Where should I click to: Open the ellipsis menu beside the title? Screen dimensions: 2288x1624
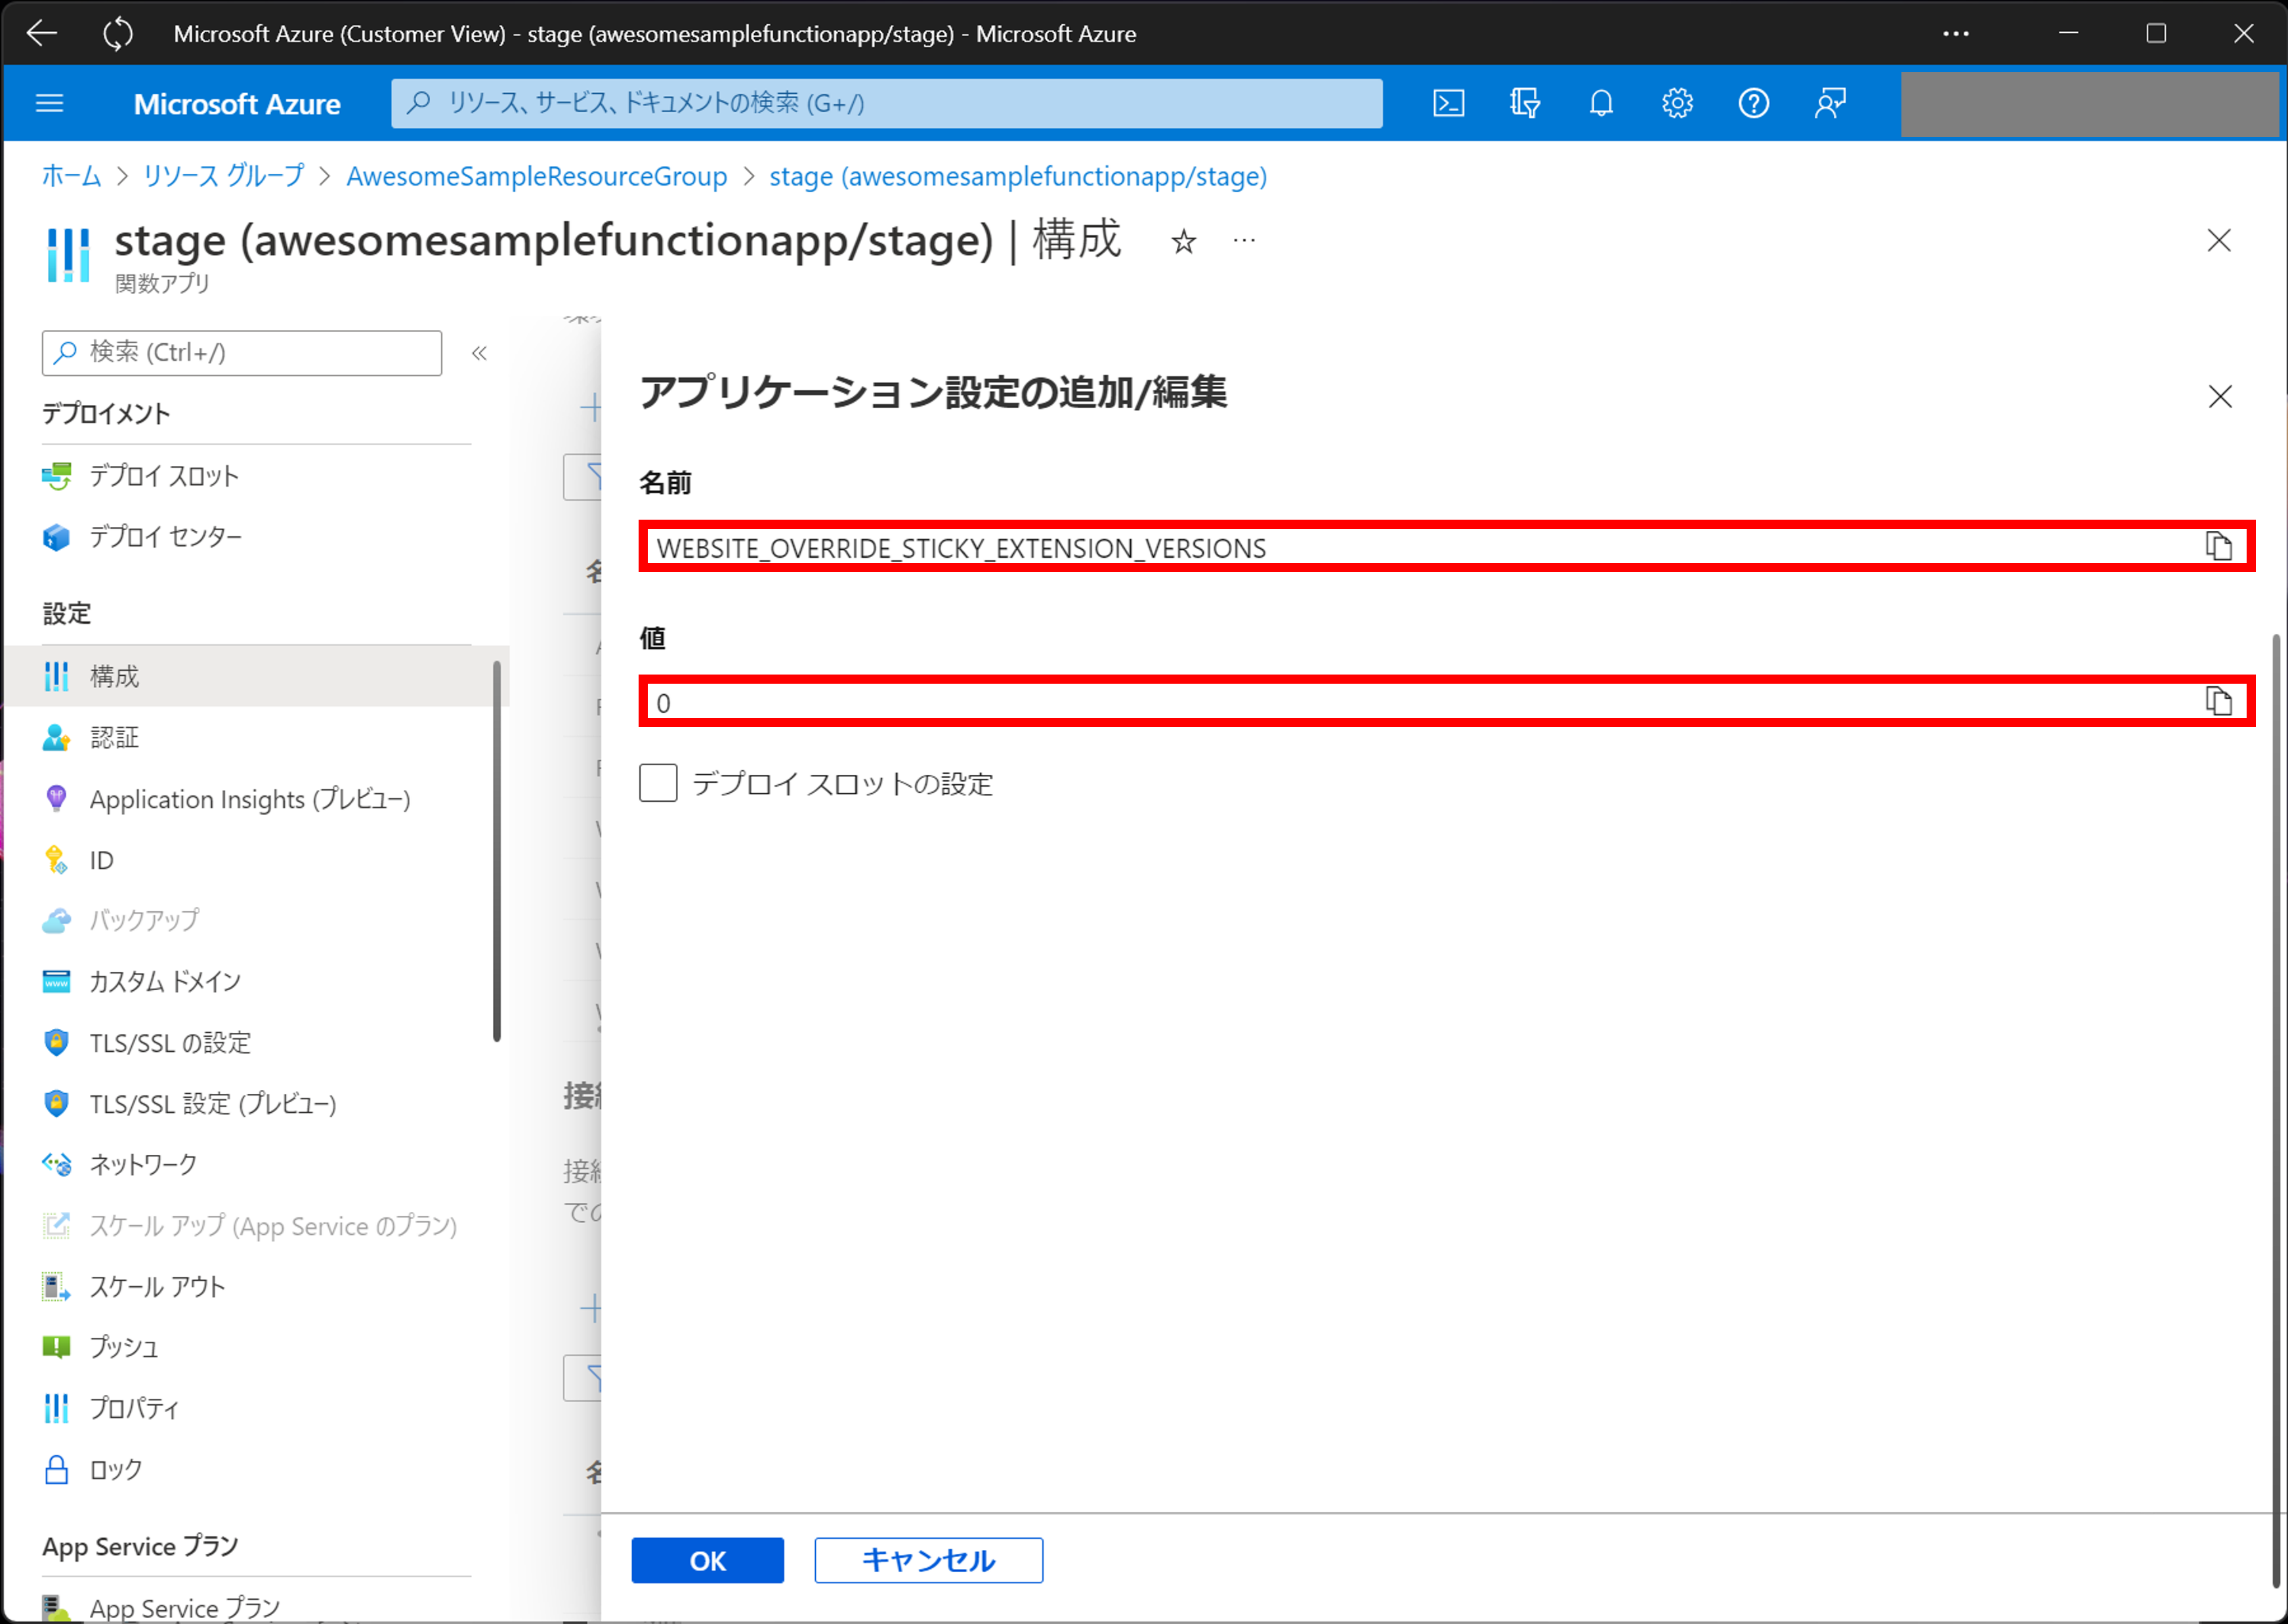[1244, 241]
